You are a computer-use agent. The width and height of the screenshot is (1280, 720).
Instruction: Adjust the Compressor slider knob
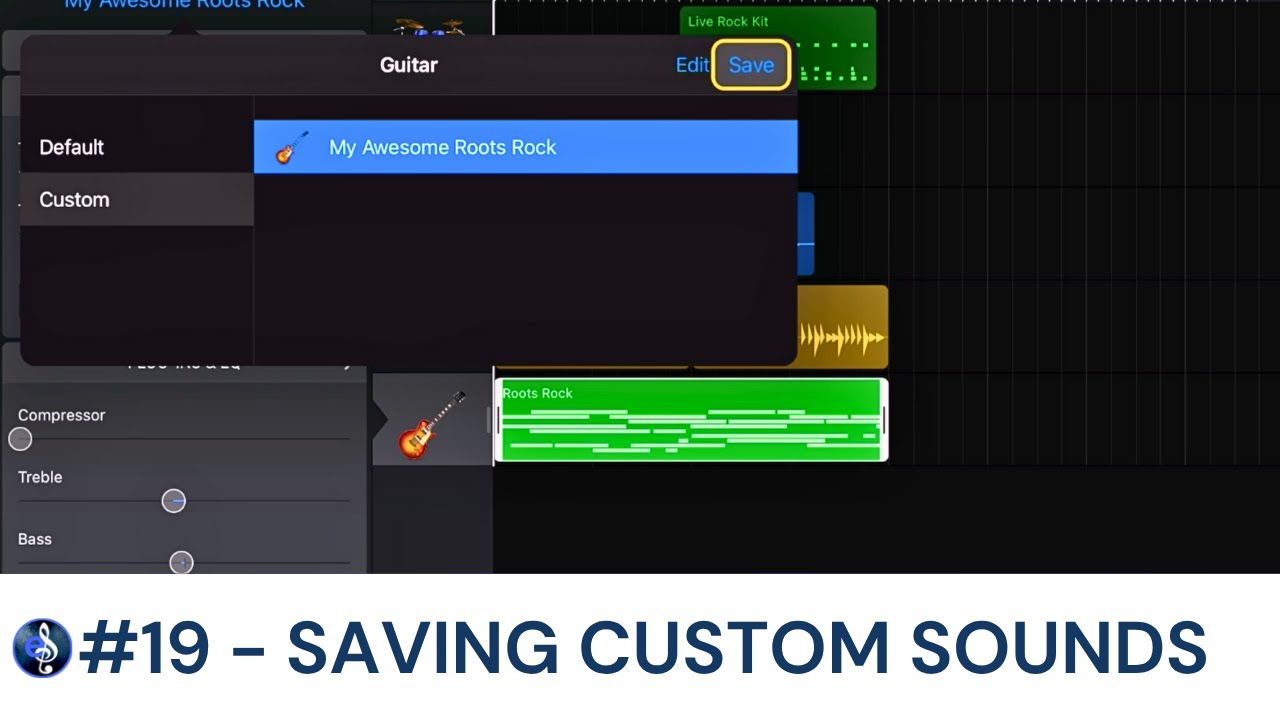click(20, 439)
